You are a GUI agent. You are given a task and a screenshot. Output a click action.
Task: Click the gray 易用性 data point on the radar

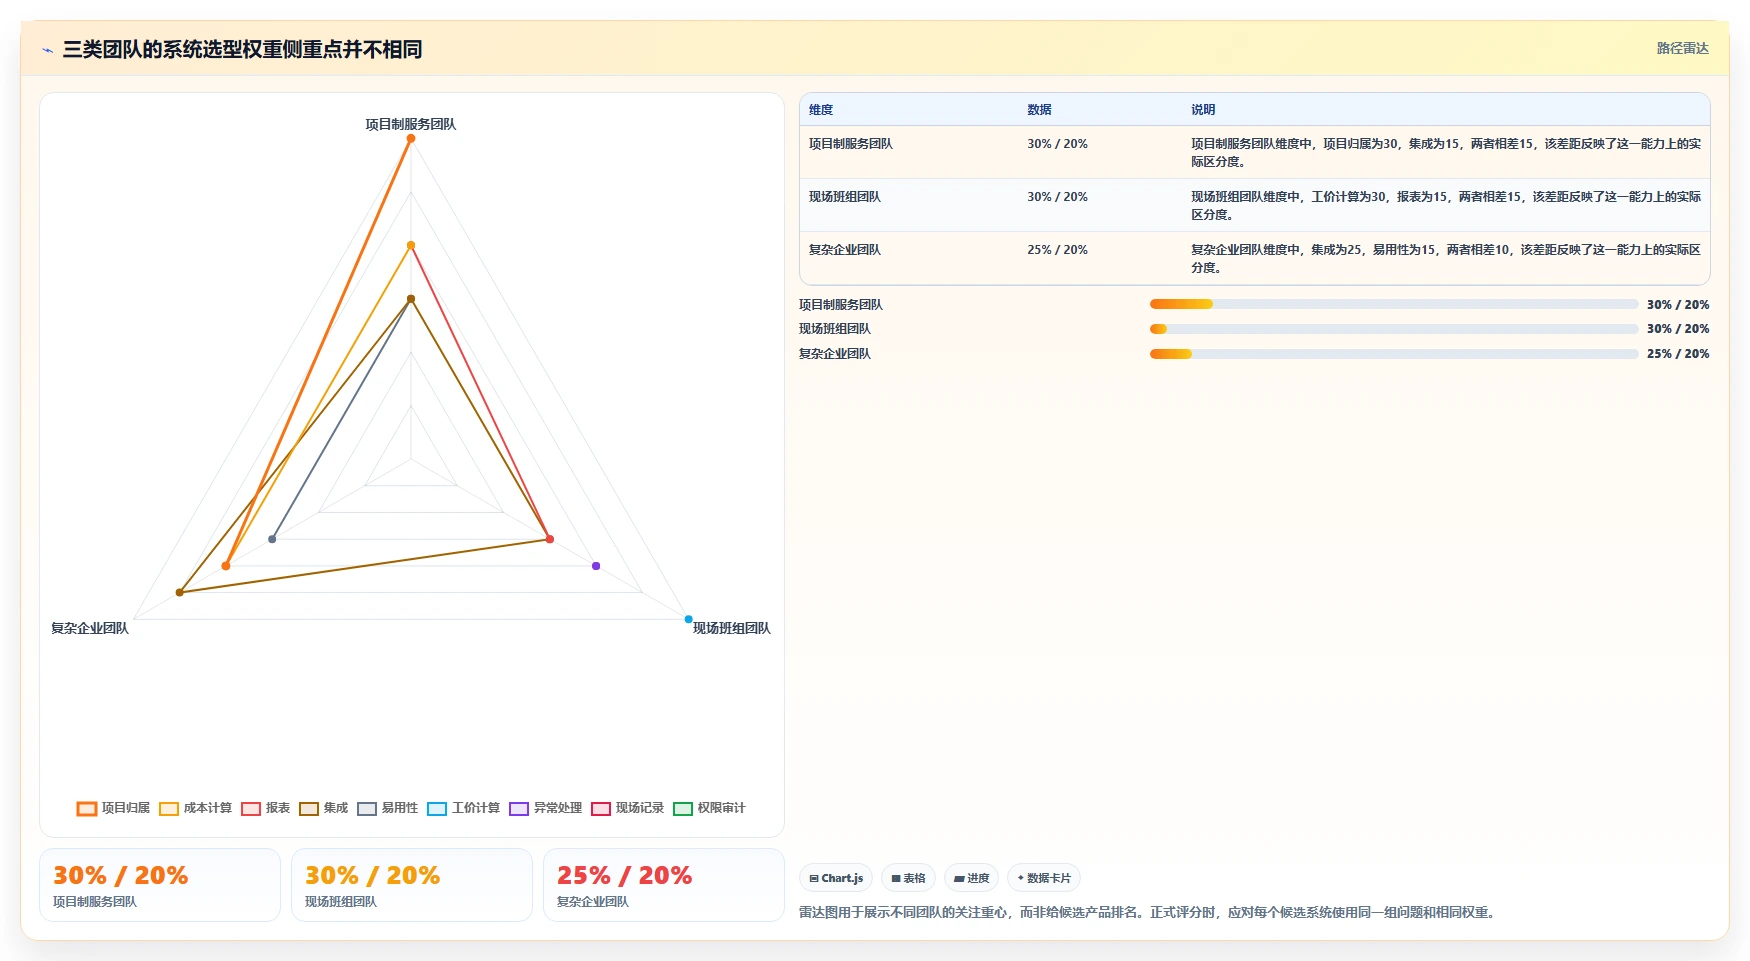272,539
